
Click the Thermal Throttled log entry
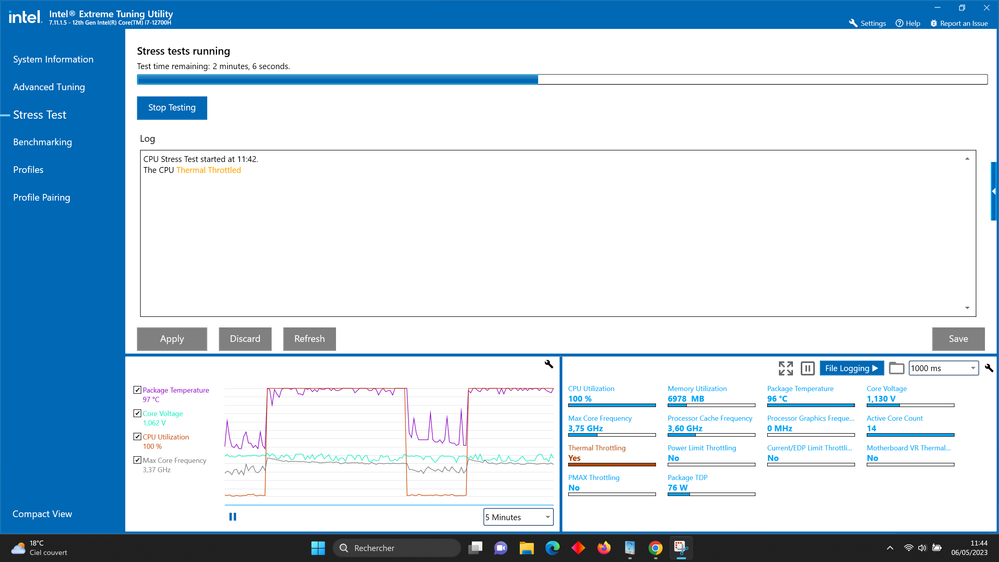coord(208,170)
